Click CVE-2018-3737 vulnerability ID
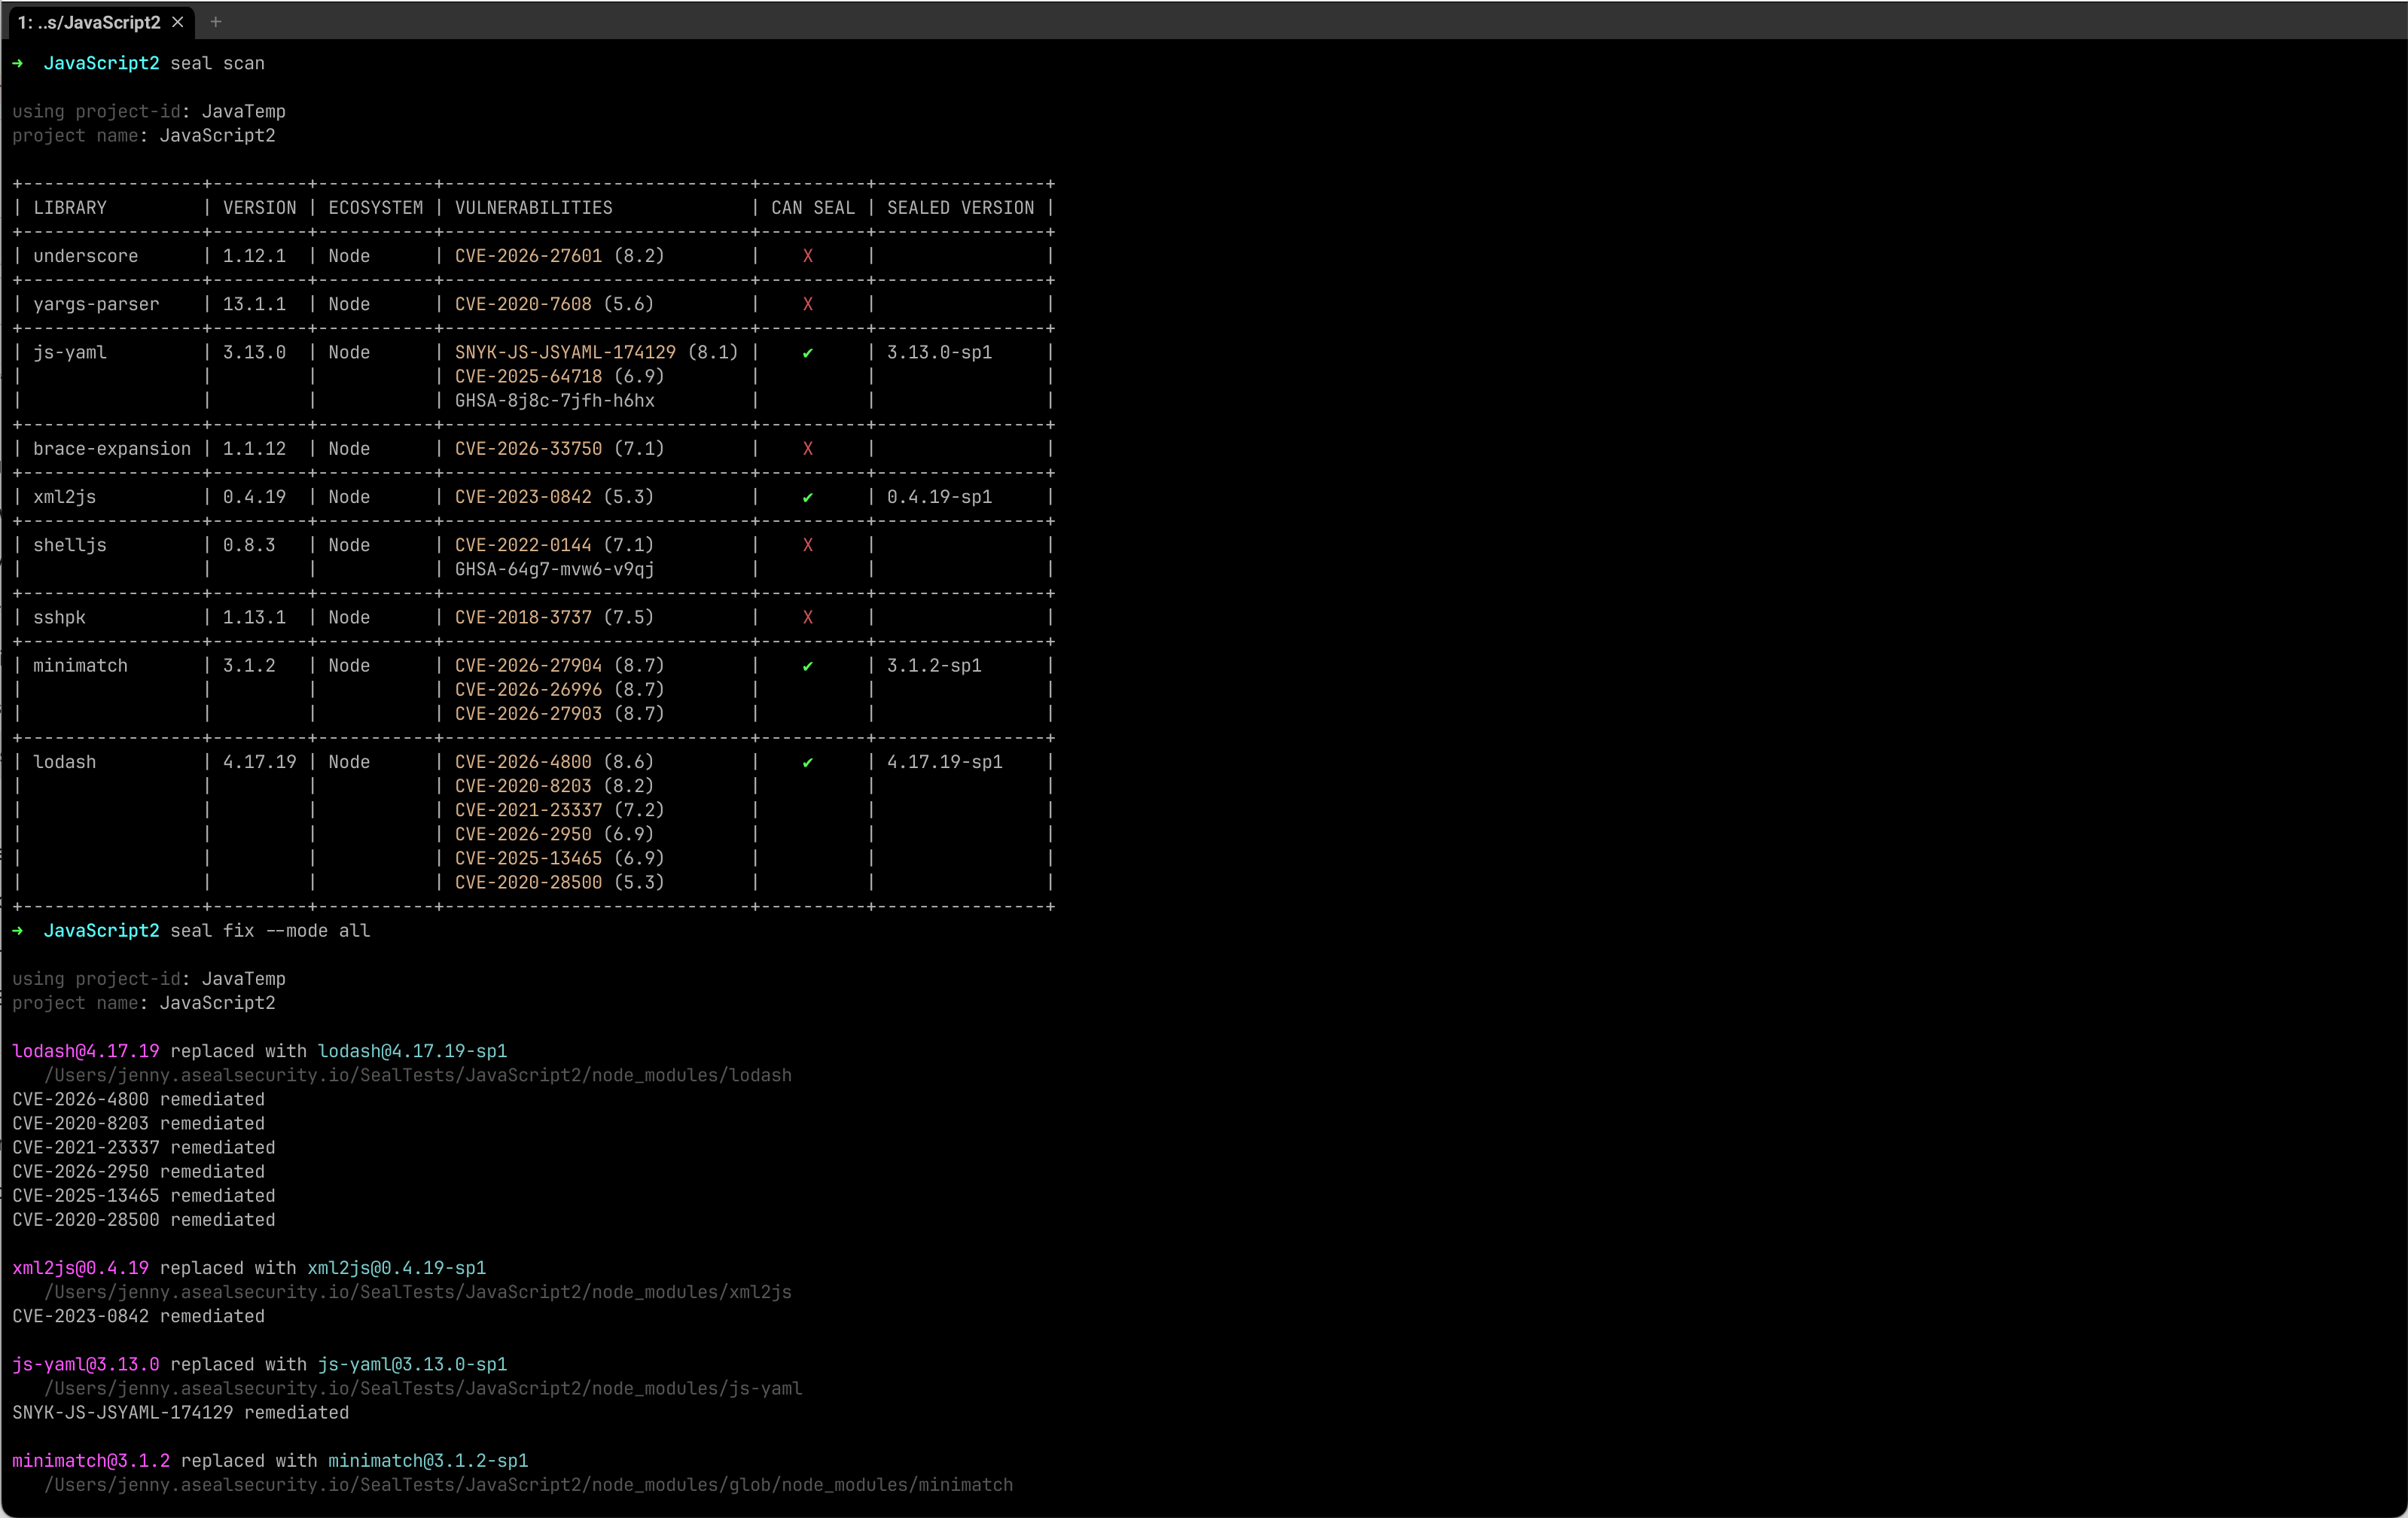Screen dimensions: 2408x1518 point(523,618)
